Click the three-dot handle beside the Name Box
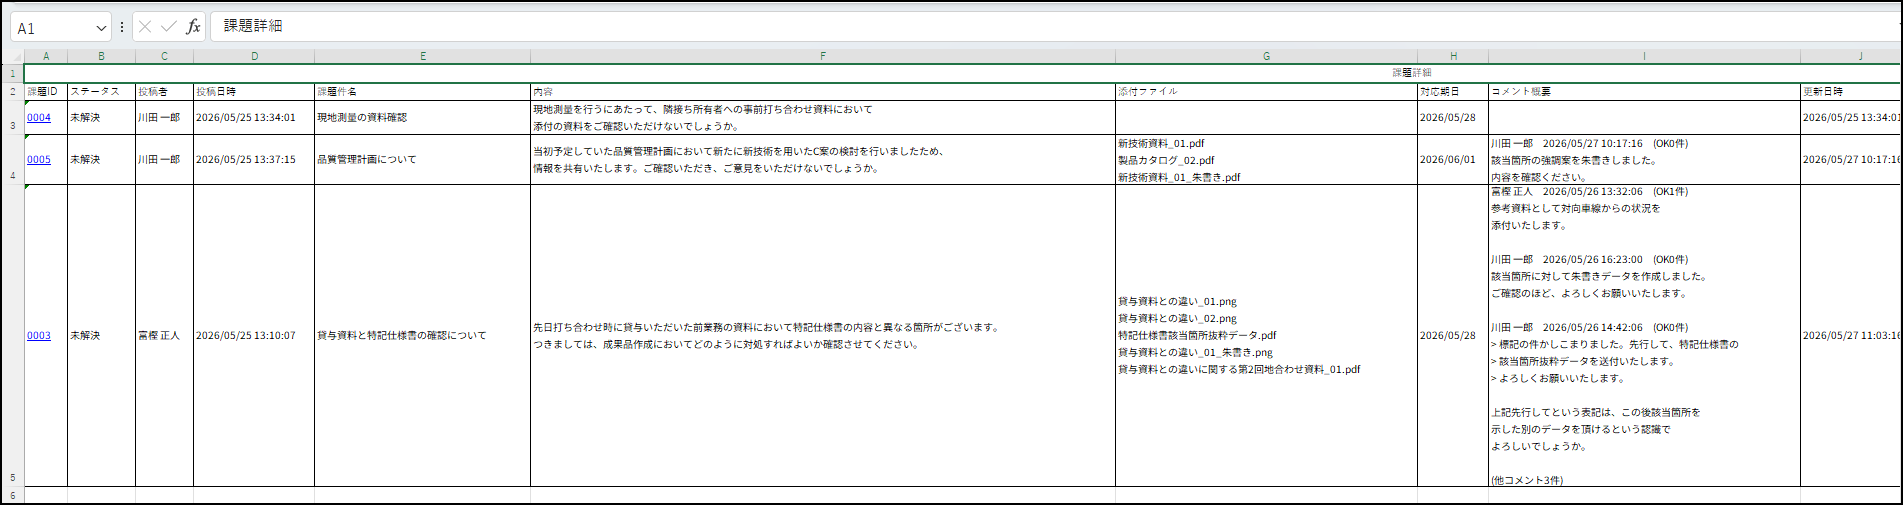The height and width of the screenshot is (505, 1903). [122, 27]
